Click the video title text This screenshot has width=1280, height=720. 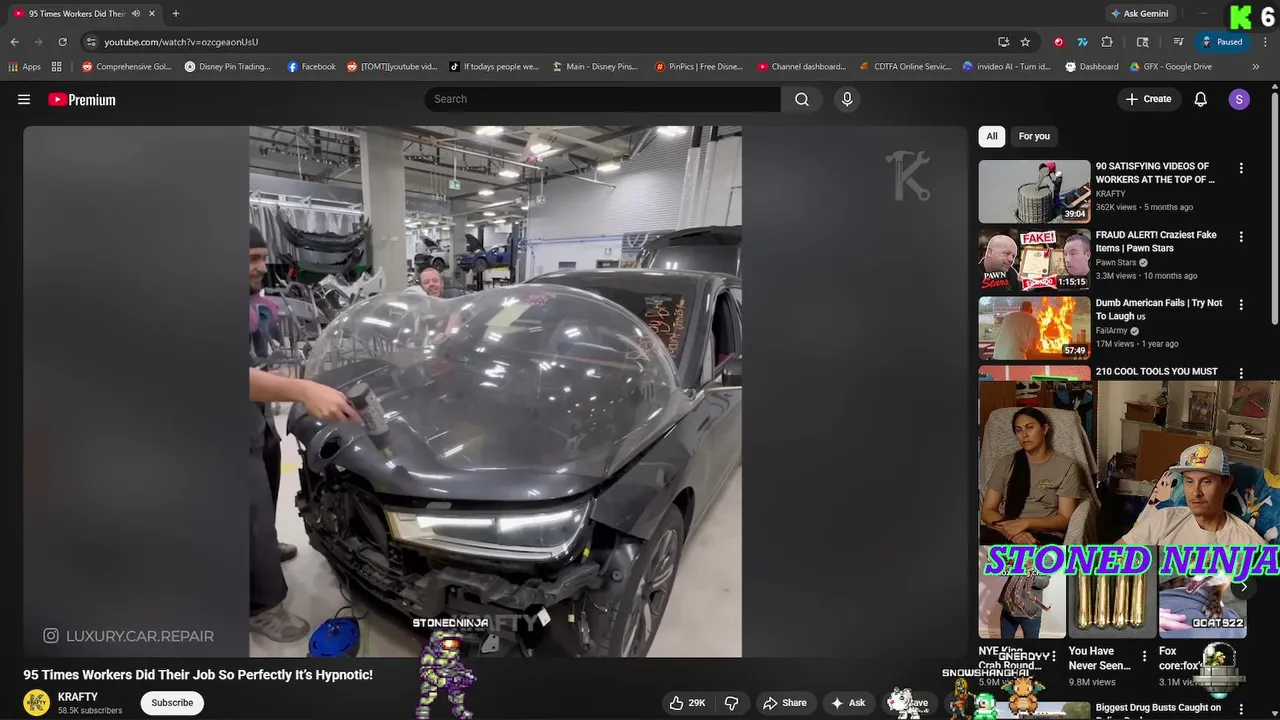coord(198,675)
